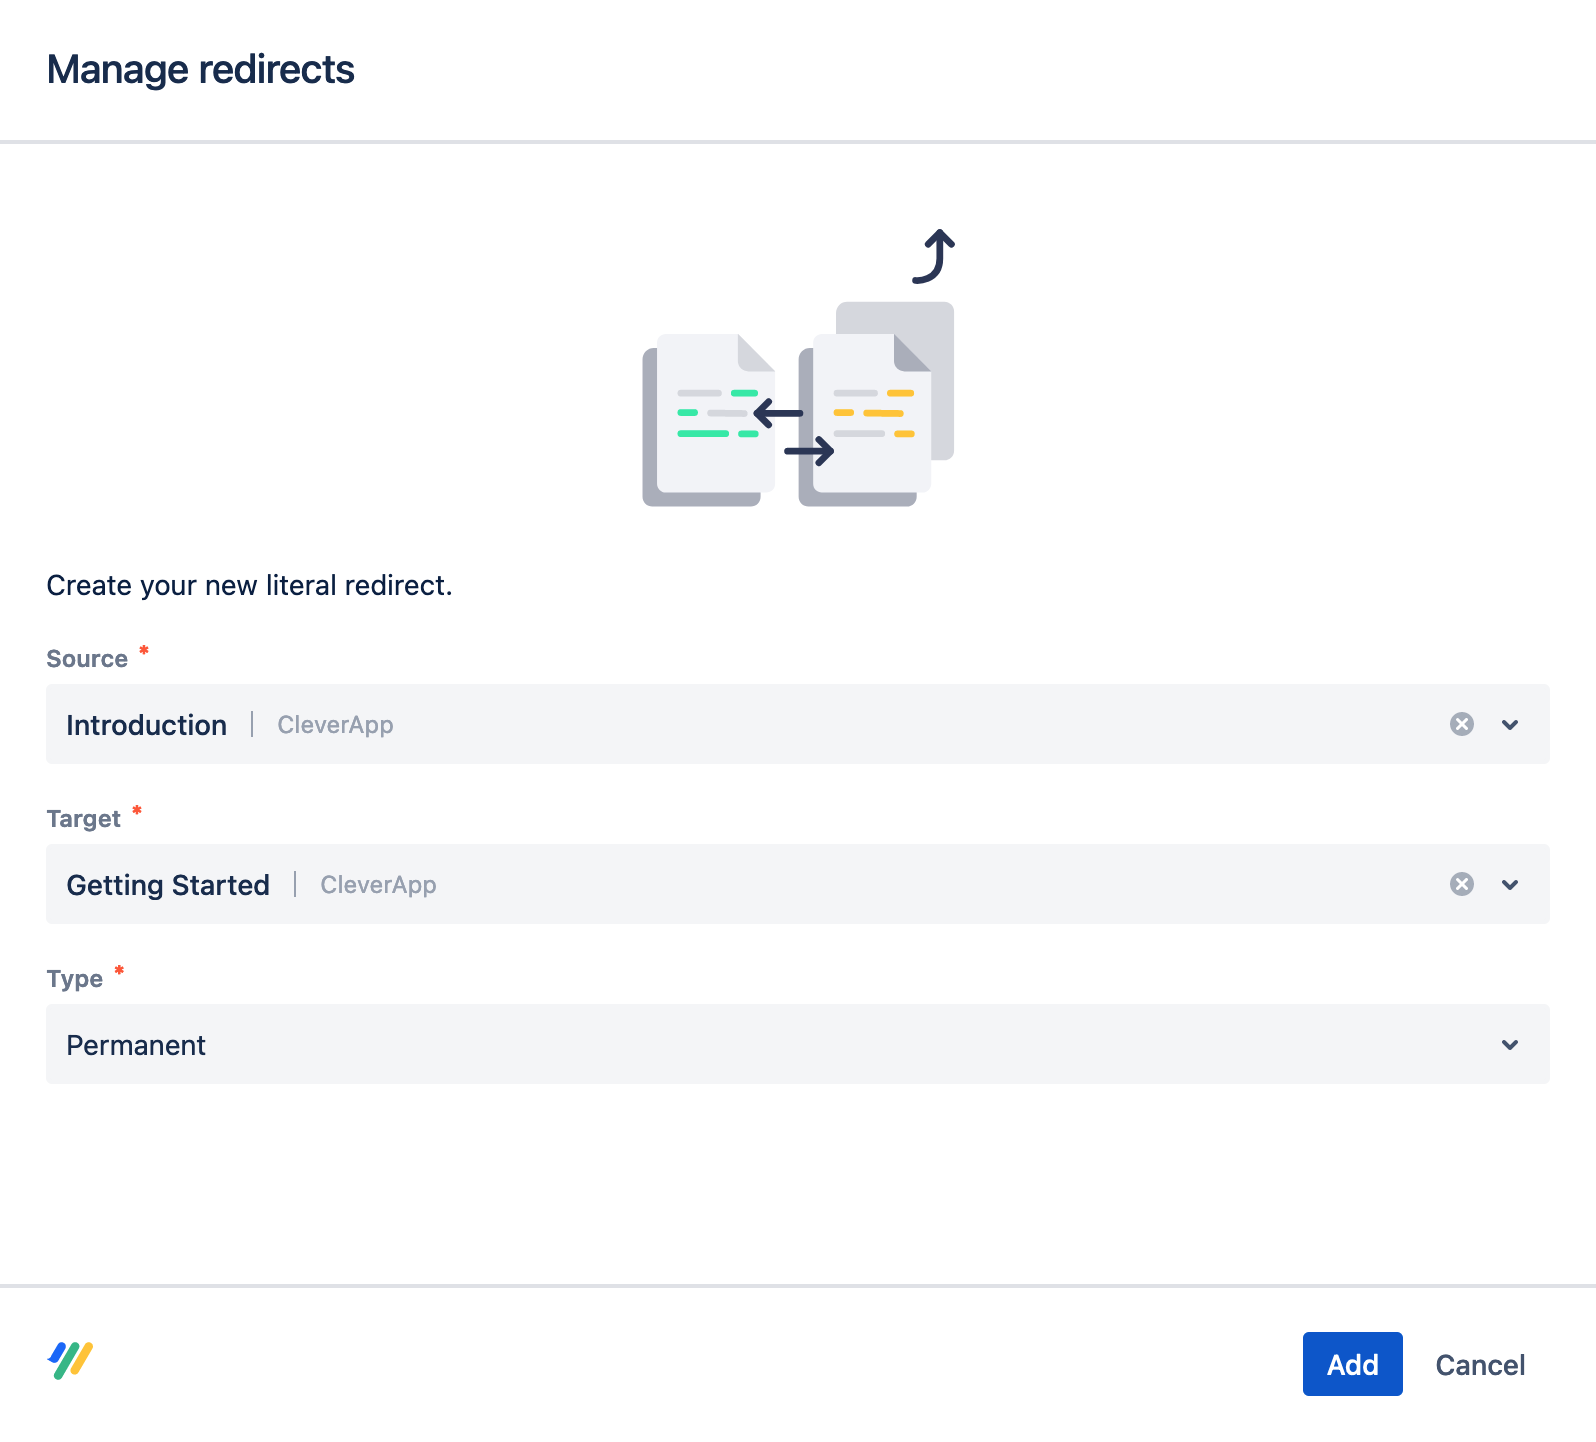The height and width of the screenshot is (1442, 1596).
Task: Click the 'Create your new literal redirect' text
Action: [250, 585]
